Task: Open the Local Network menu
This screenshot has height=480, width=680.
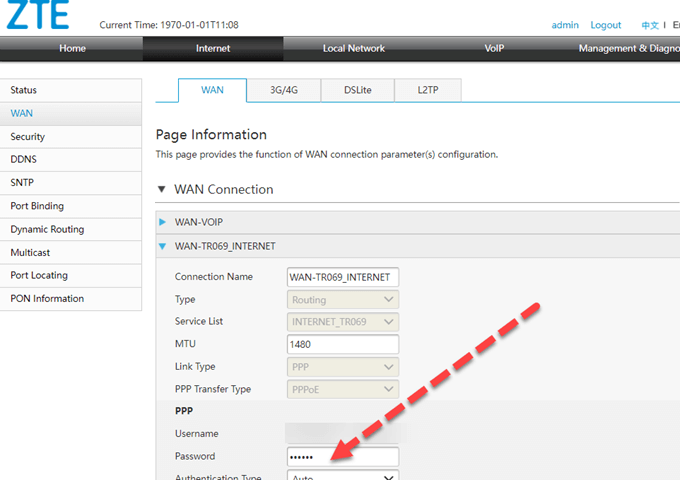Action: 352,48
